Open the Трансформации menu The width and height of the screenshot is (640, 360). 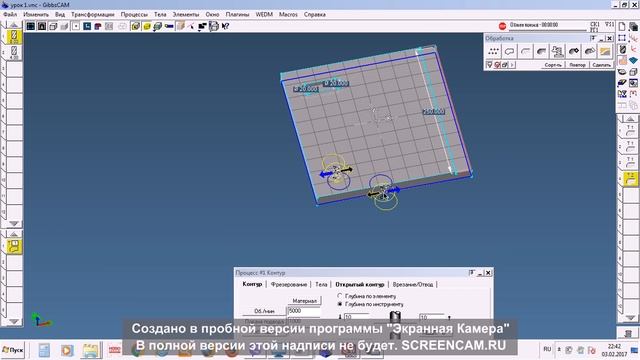coord(93,14)
